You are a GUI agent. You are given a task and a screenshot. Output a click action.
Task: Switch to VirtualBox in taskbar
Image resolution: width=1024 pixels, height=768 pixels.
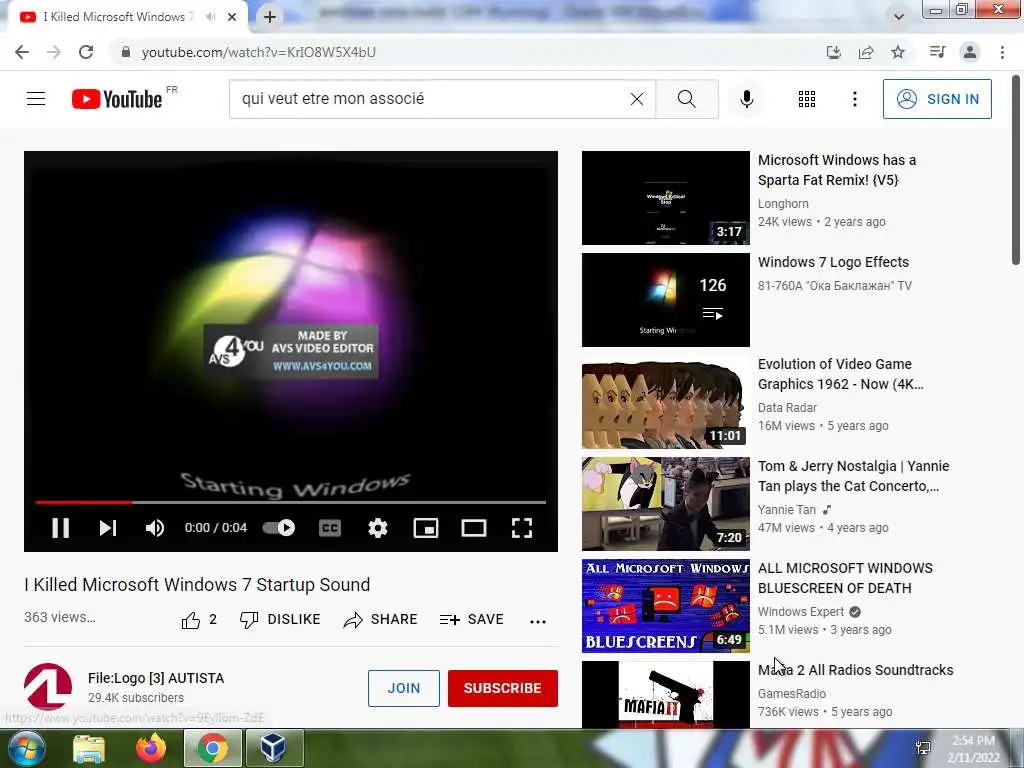(x=274, y=748)
